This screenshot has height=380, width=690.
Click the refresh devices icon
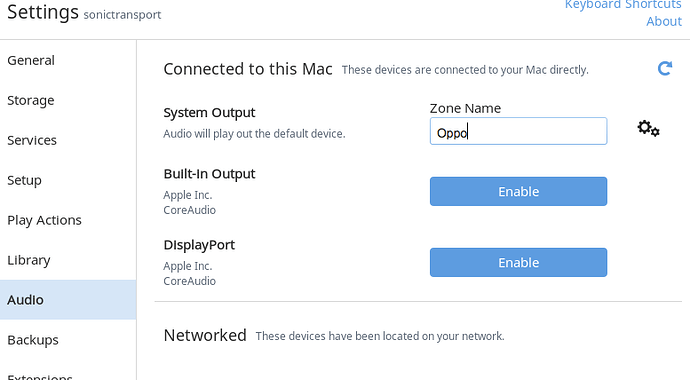pyautogui.click(x=665, y=68)
